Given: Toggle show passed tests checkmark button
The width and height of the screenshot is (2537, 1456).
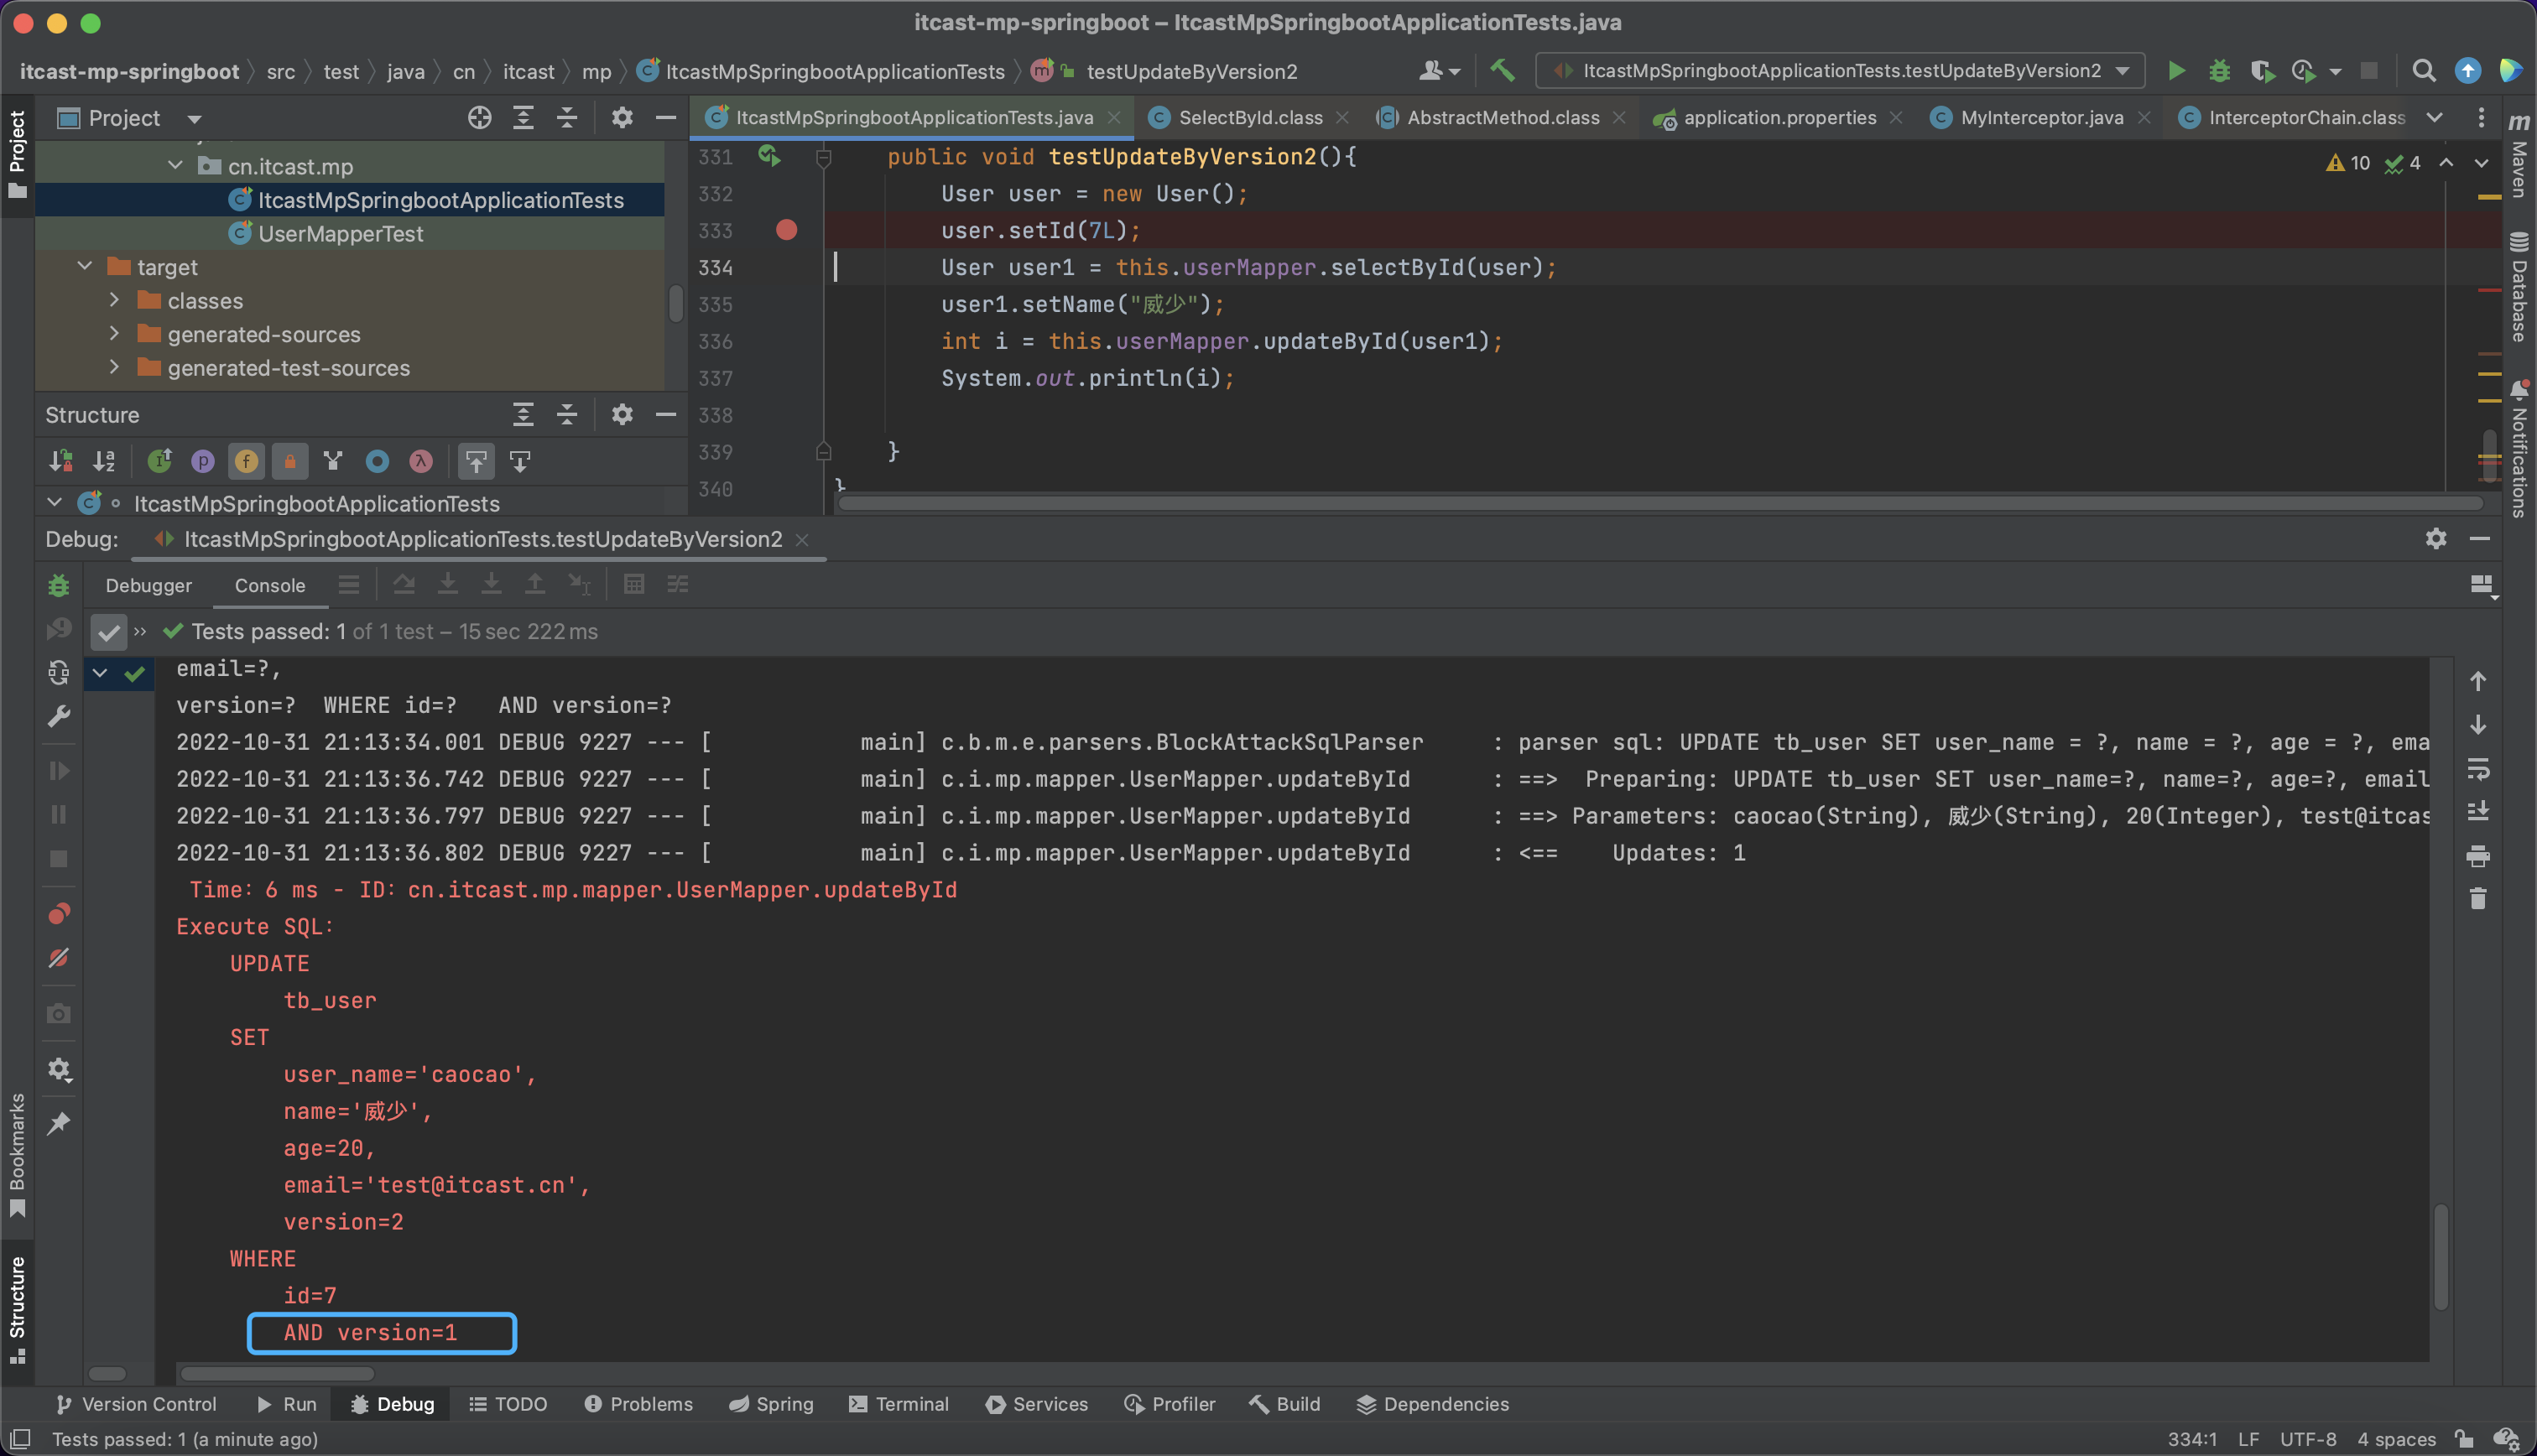Looking at the screenshot, I should point(108,632).
